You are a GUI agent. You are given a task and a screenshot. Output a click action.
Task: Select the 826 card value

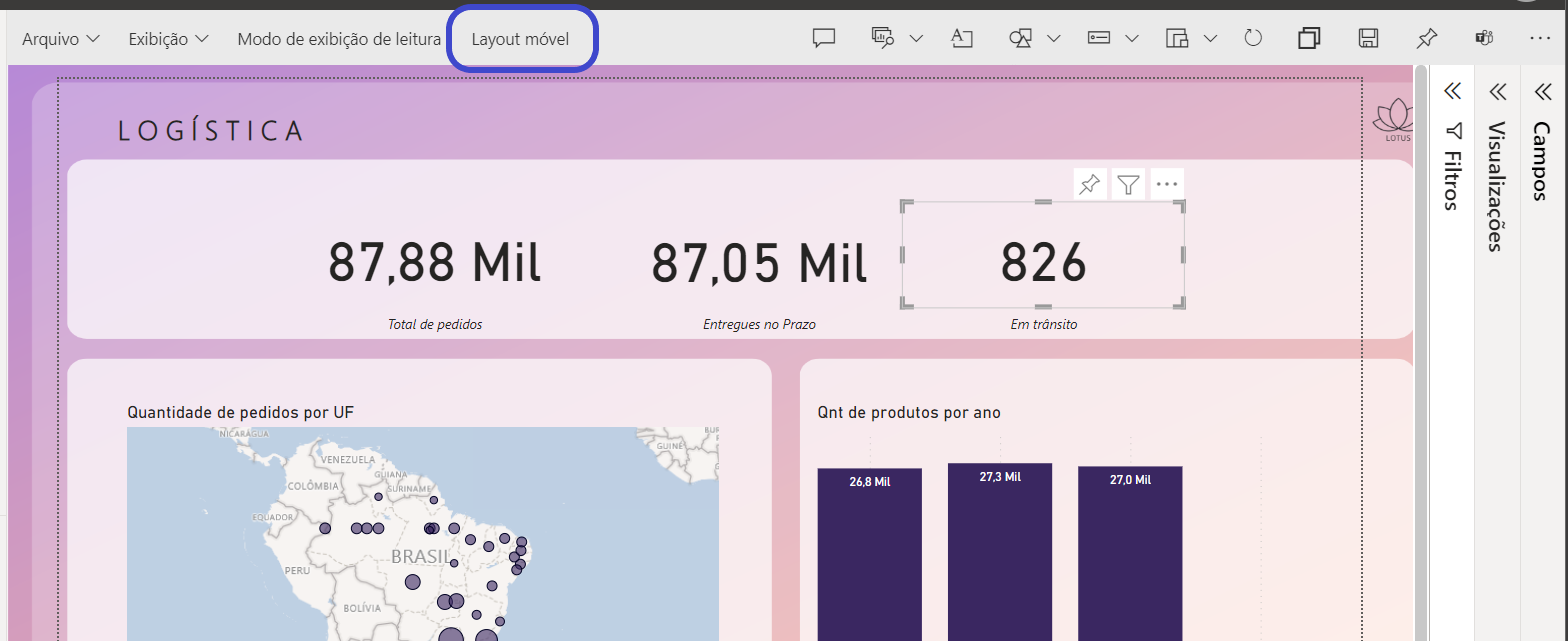tap(1043, 264)
